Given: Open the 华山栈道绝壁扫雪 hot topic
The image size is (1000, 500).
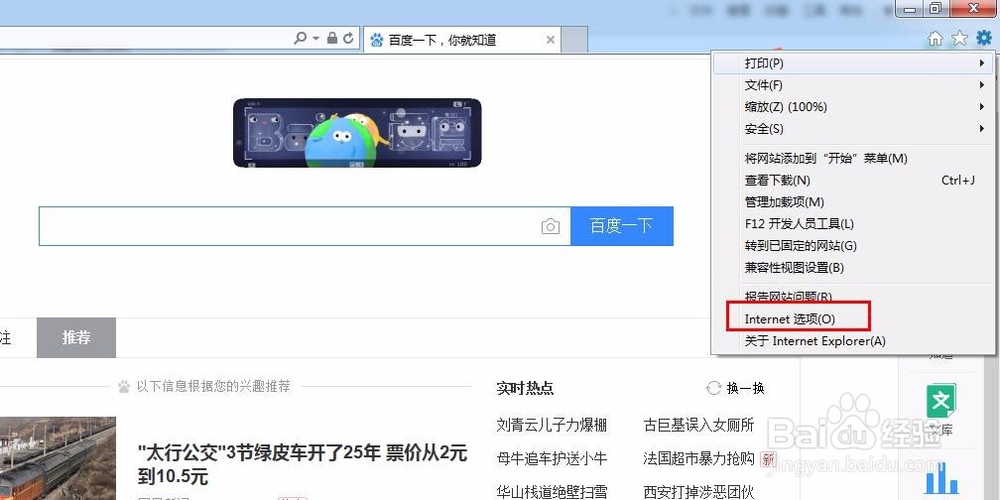Looking at the screenshot, I should 552,492.
